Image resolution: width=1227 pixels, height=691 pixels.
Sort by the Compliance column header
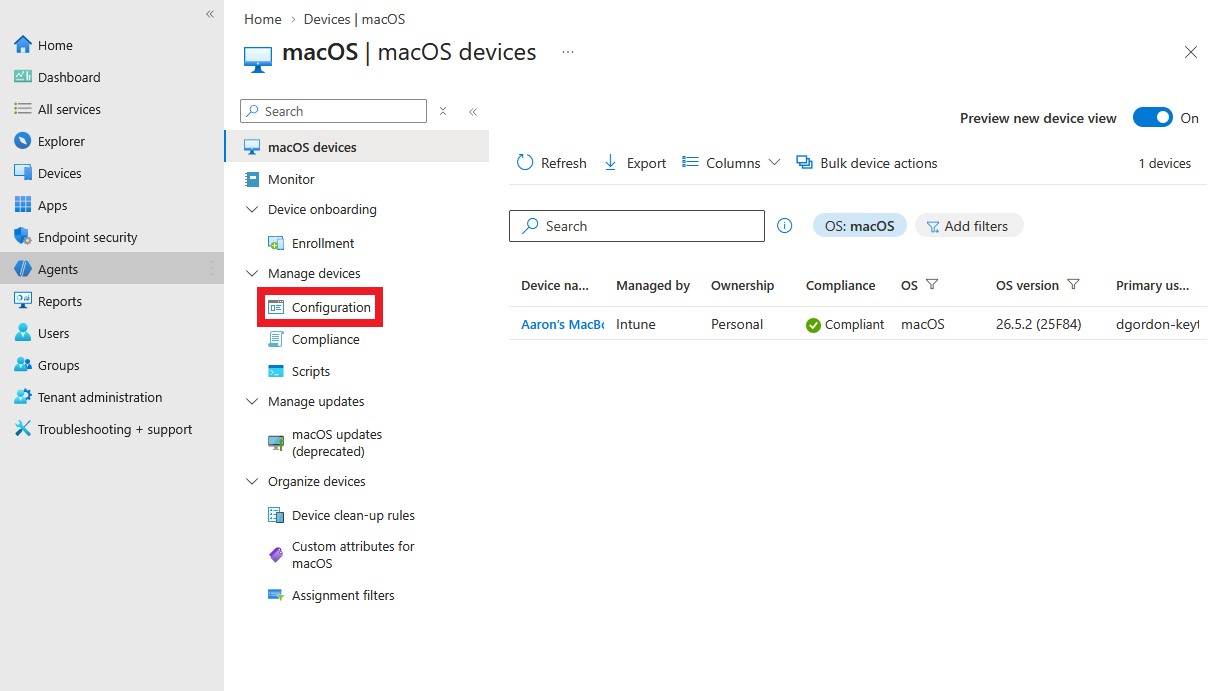click(840, 285)
